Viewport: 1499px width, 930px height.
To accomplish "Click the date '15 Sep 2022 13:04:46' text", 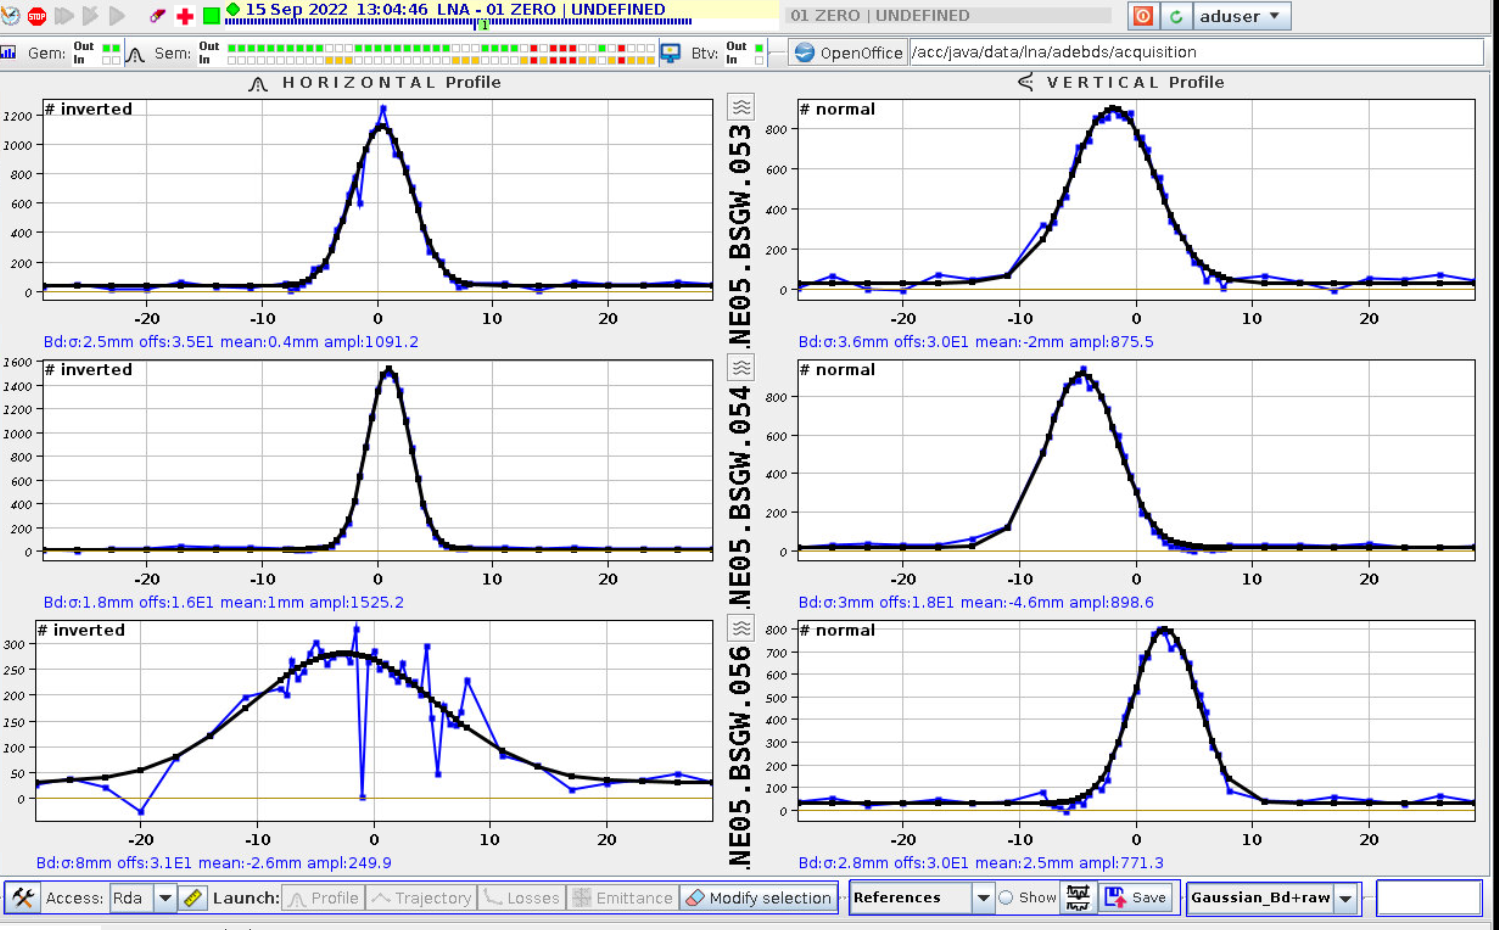I will pos(337,9).
